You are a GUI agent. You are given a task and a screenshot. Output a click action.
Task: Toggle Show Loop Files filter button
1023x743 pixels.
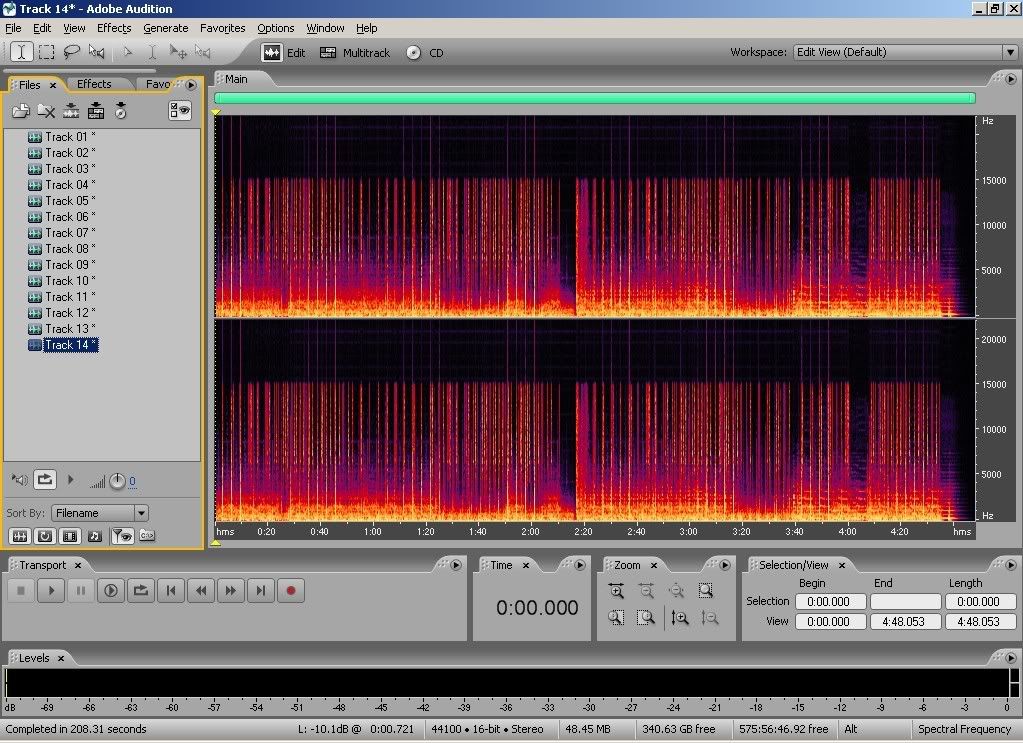click(45, 536)
